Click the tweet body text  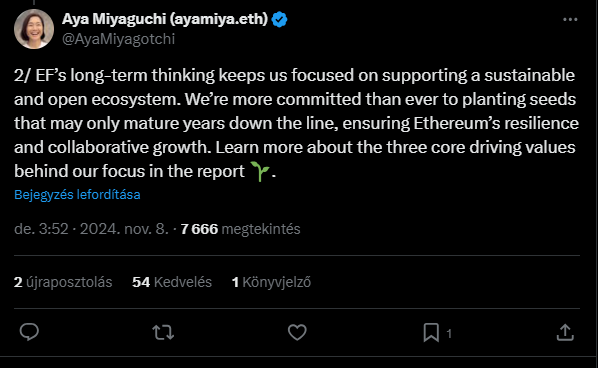296,123
